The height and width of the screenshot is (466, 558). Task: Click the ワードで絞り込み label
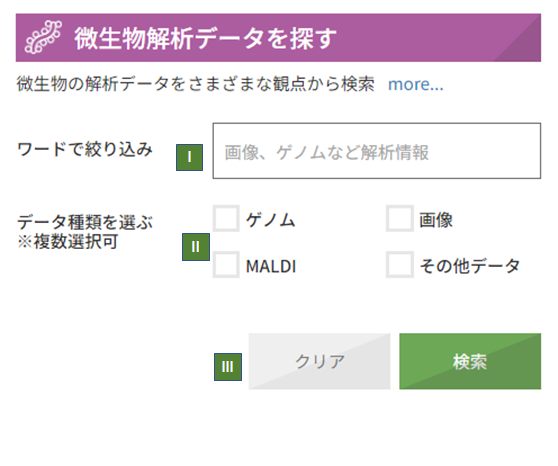coord(85,149)
